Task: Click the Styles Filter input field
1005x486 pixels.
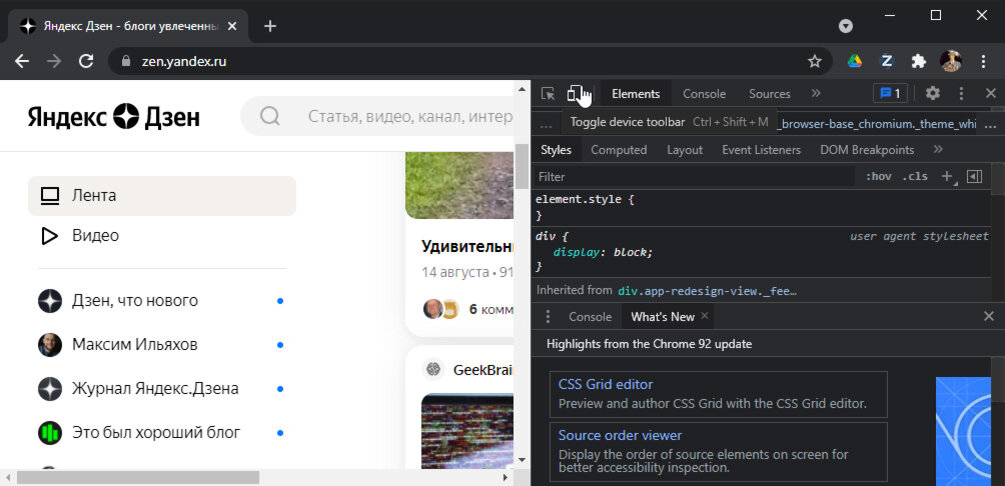Action: tap(695, 176)
